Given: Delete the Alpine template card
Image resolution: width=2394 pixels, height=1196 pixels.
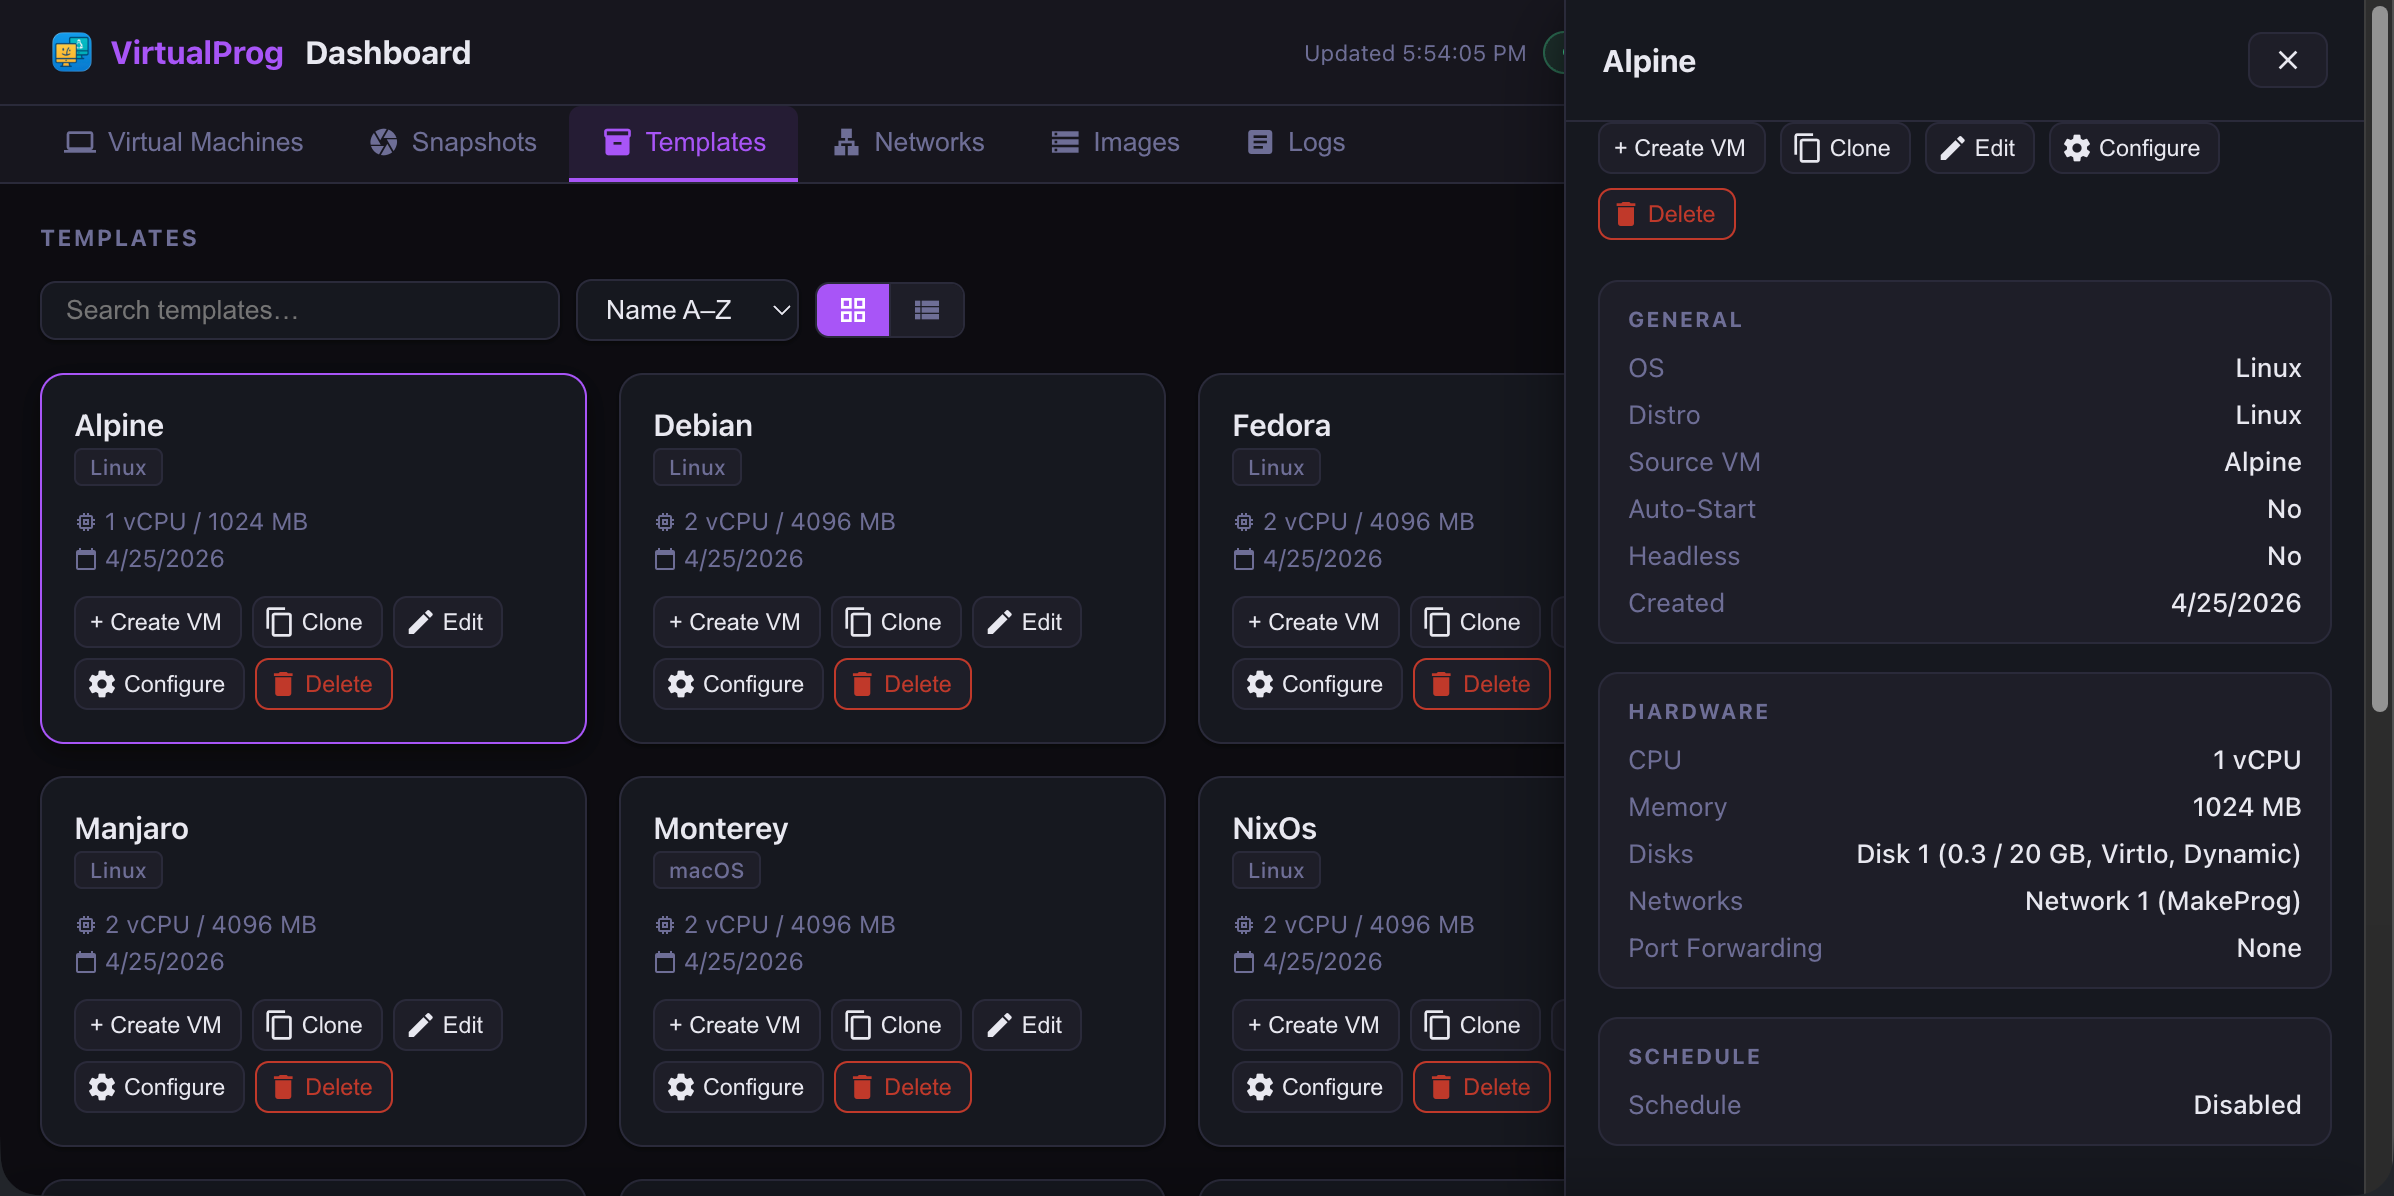Looking at the screenshot, I should 324,684.
